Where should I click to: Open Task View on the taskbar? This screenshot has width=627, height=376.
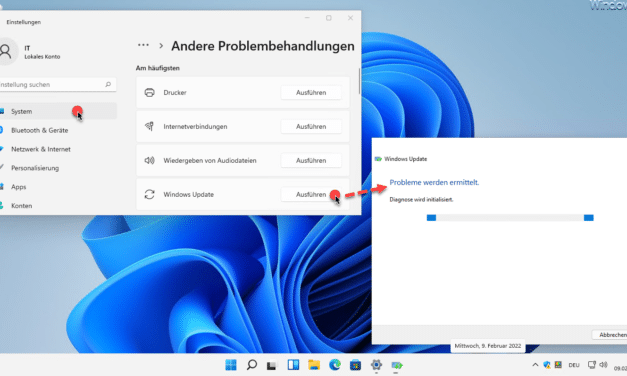tap(272, 365)
